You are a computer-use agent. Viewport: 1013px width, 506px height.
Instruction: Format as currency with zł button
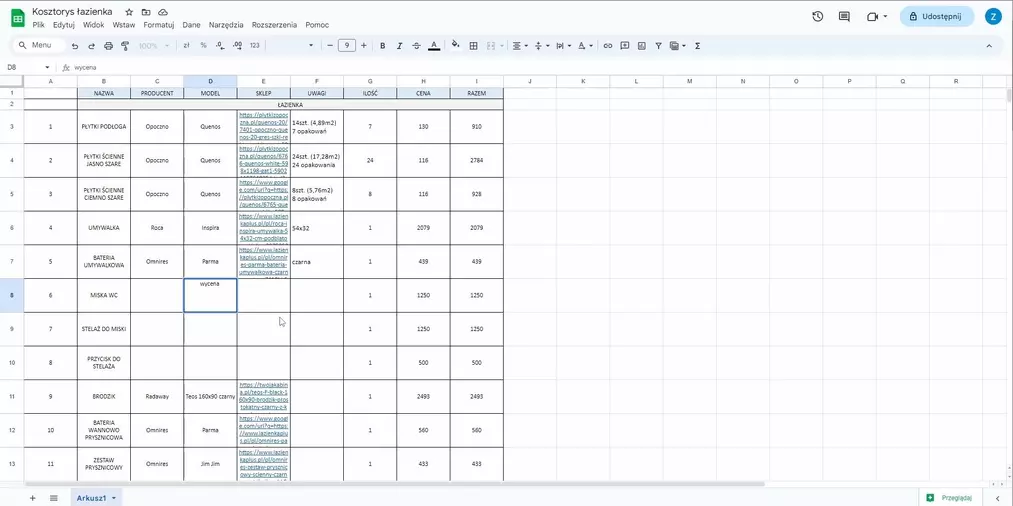click(x=187, y=46)
